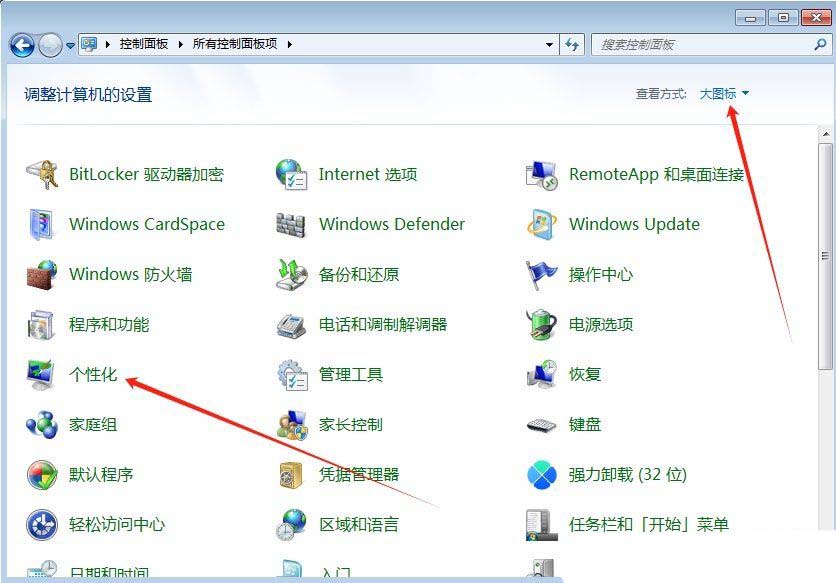Expand the address bar history dropdown

pos(549,45)
